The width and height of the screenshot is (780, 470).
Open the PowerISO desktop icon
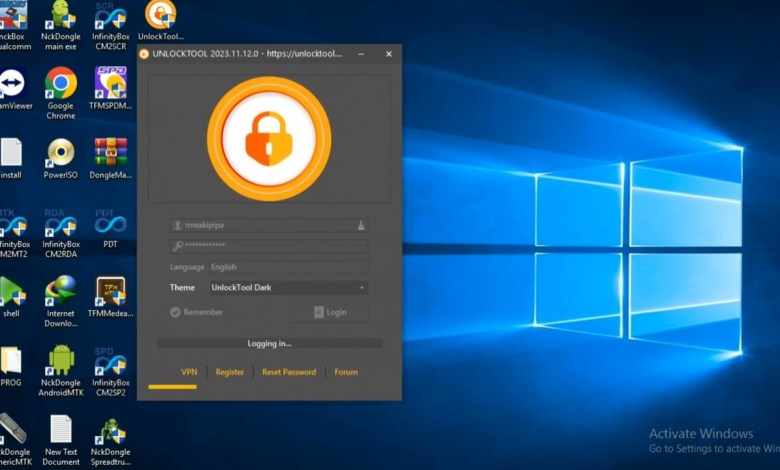(x=61, y=154)
